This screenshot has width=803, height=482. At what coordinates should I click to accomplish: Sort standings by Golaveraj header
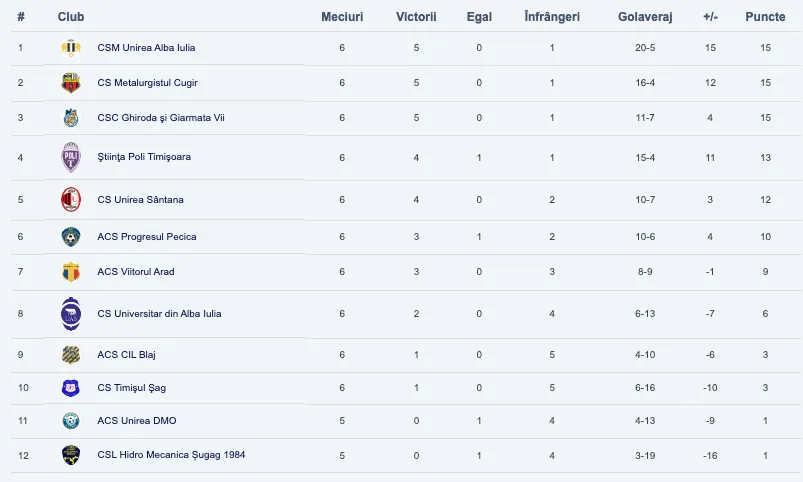coord(645,17)
